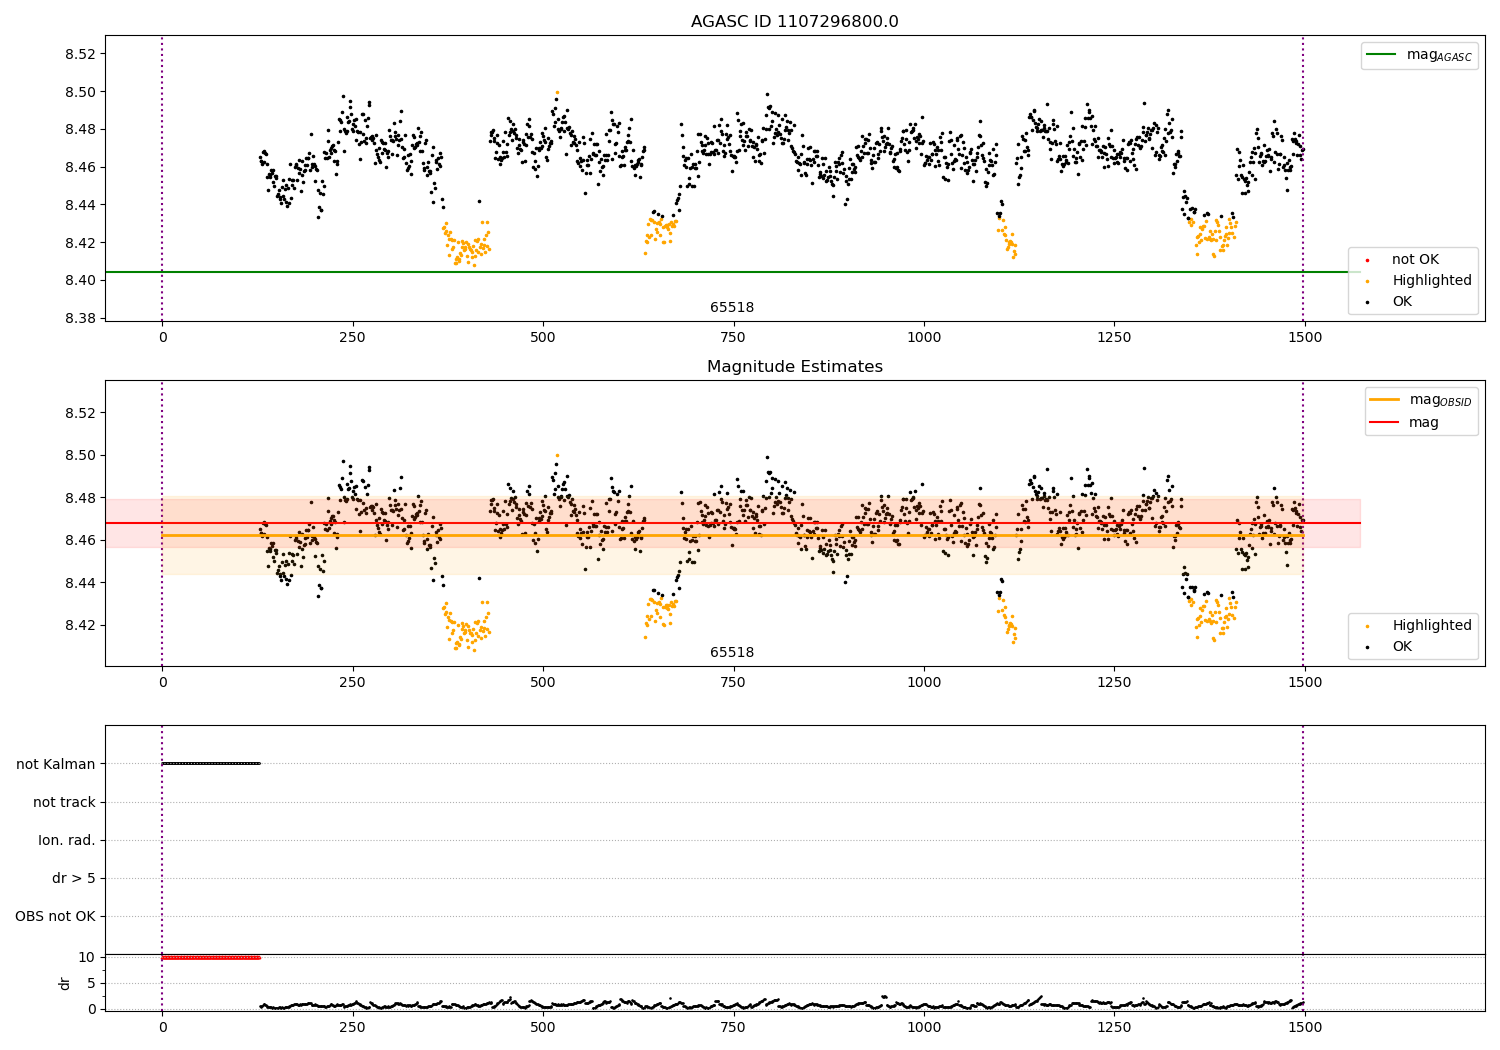Click the orange mag OBSID legend entry
Viewport: 1500px width, 1050px height.
tap(1421, 400)
